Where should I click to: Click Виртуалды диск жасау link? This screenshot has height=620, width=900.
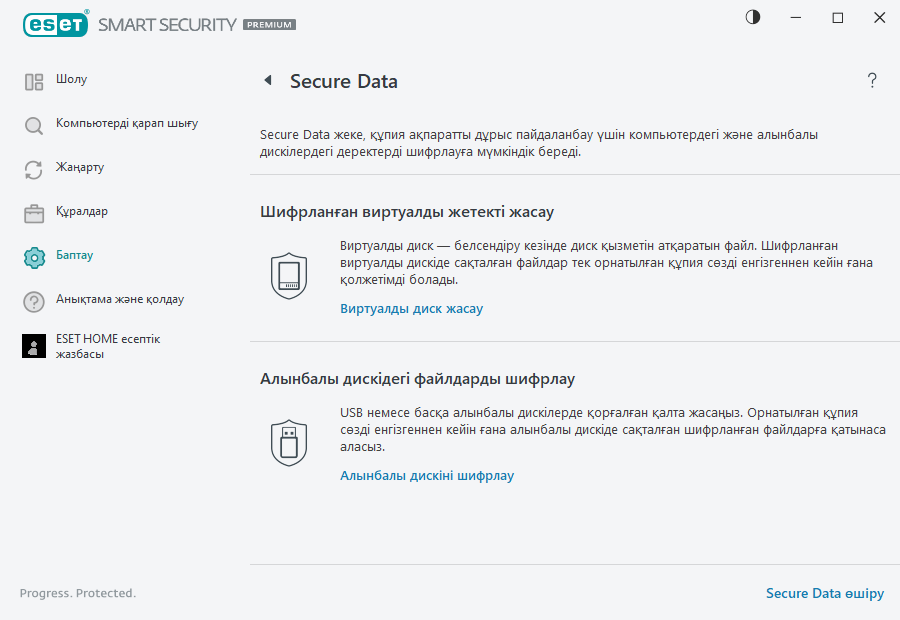pyautogui.click(x=412, y=308)
